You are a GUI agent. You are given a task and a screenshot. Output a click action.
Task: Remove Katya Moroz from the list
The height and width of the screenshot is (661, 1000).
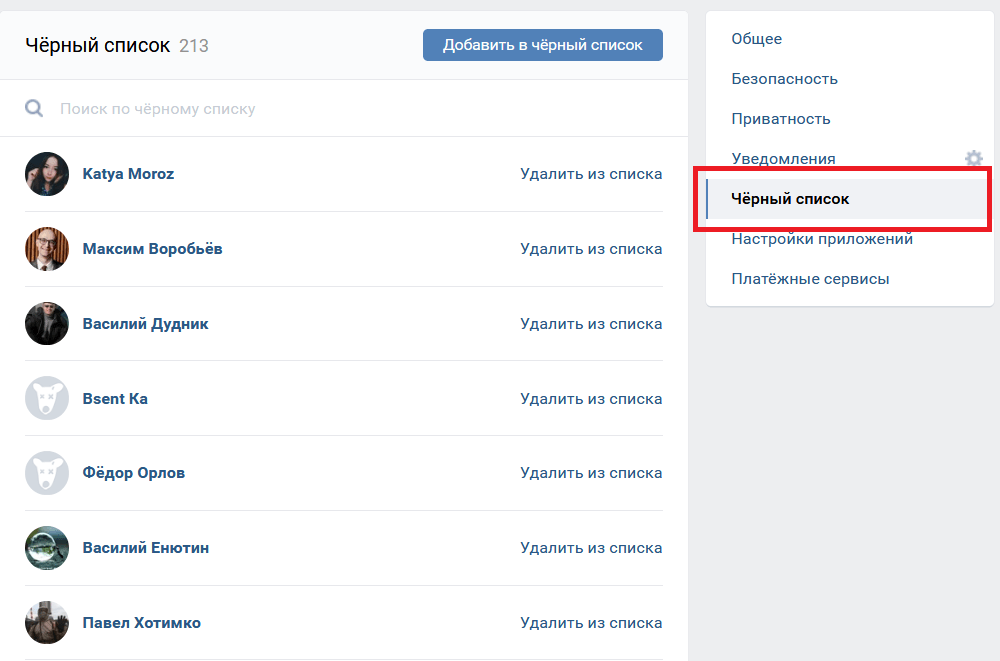point(591,174)
